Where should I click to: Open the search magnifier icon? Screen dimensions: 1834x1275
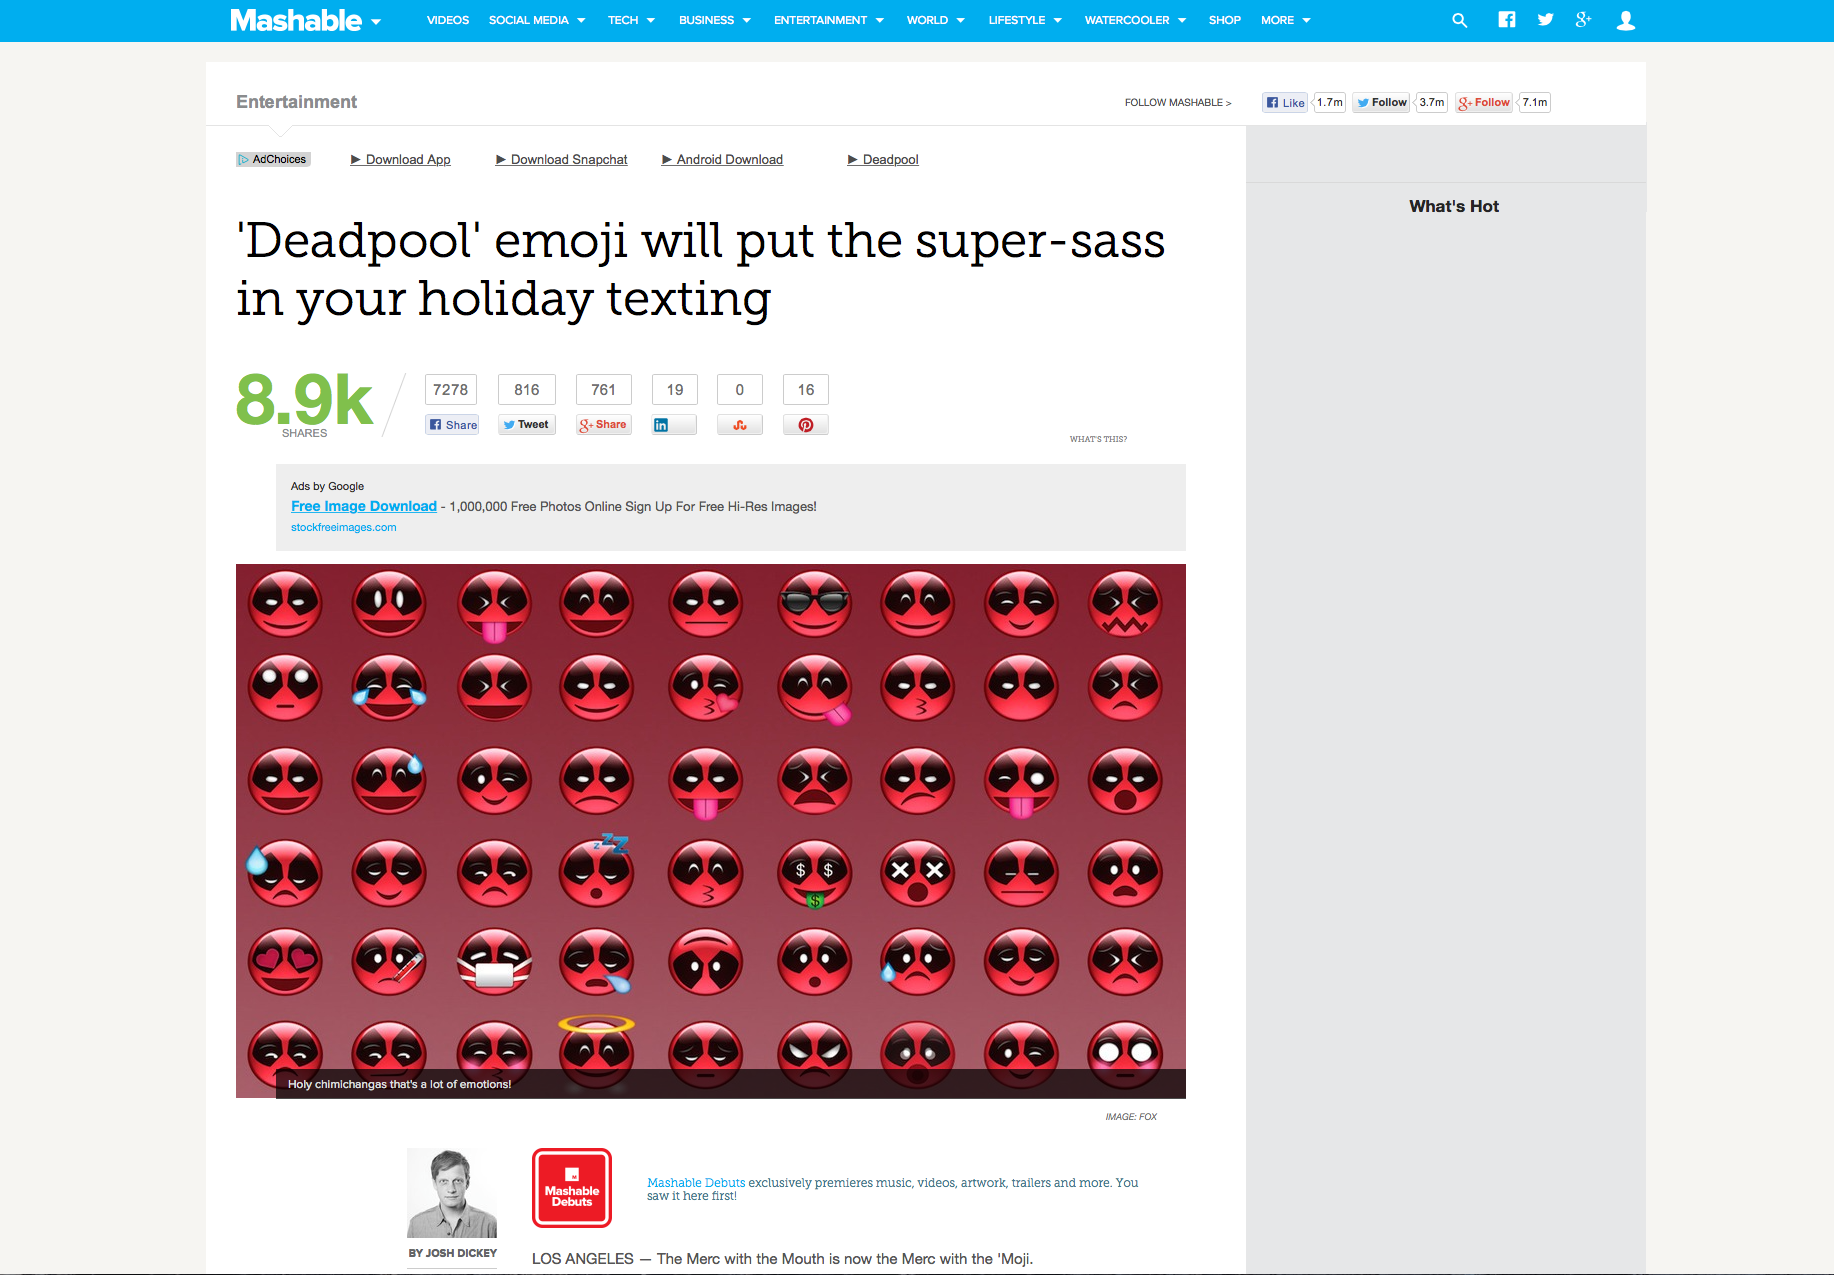point(1459,20)
